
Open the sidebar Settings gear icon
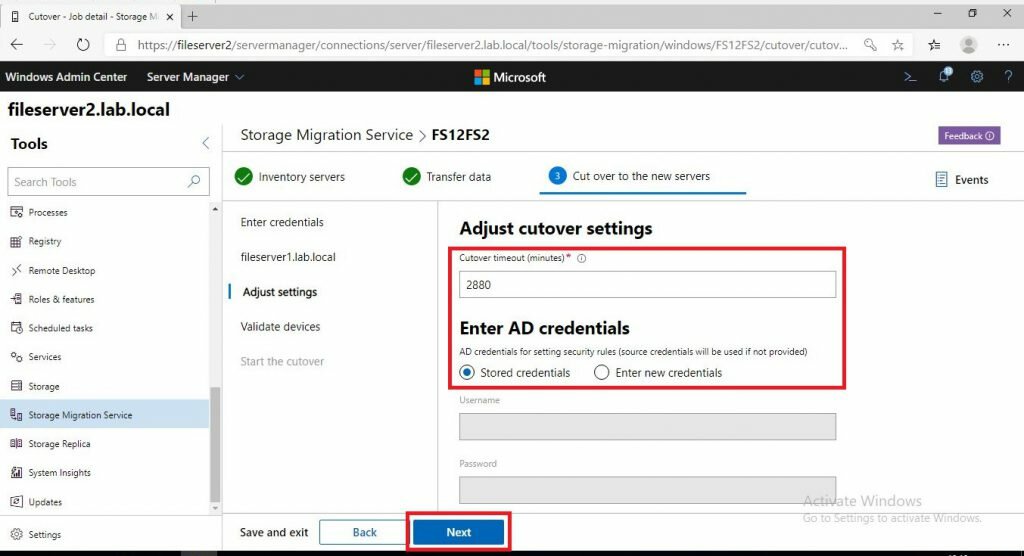tap(16, 534)
